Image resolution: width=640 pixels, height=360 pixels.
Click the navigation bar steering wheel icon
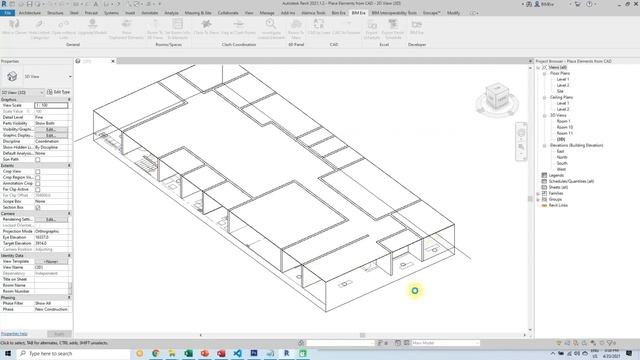521,133
